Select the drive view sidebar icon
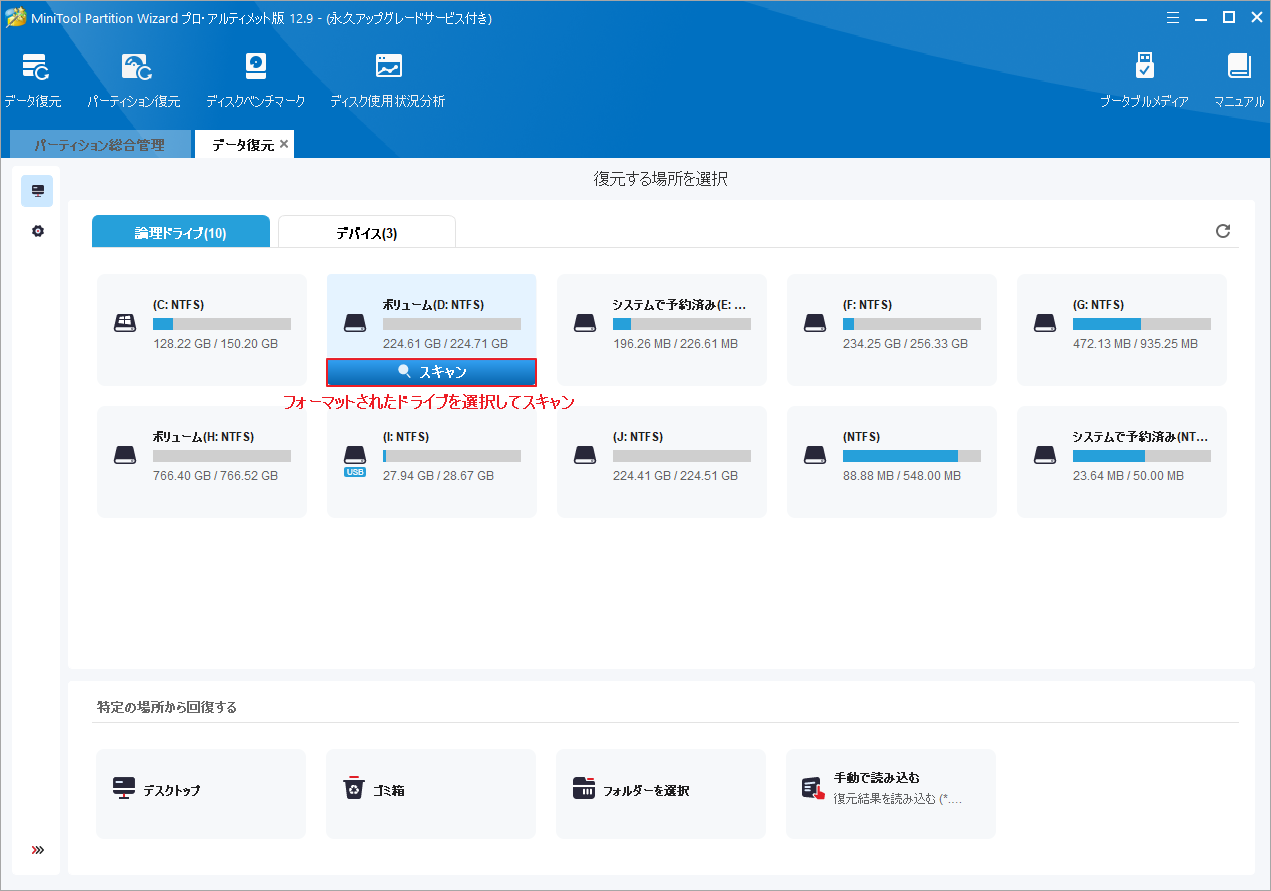 click(x=37, y=190)
